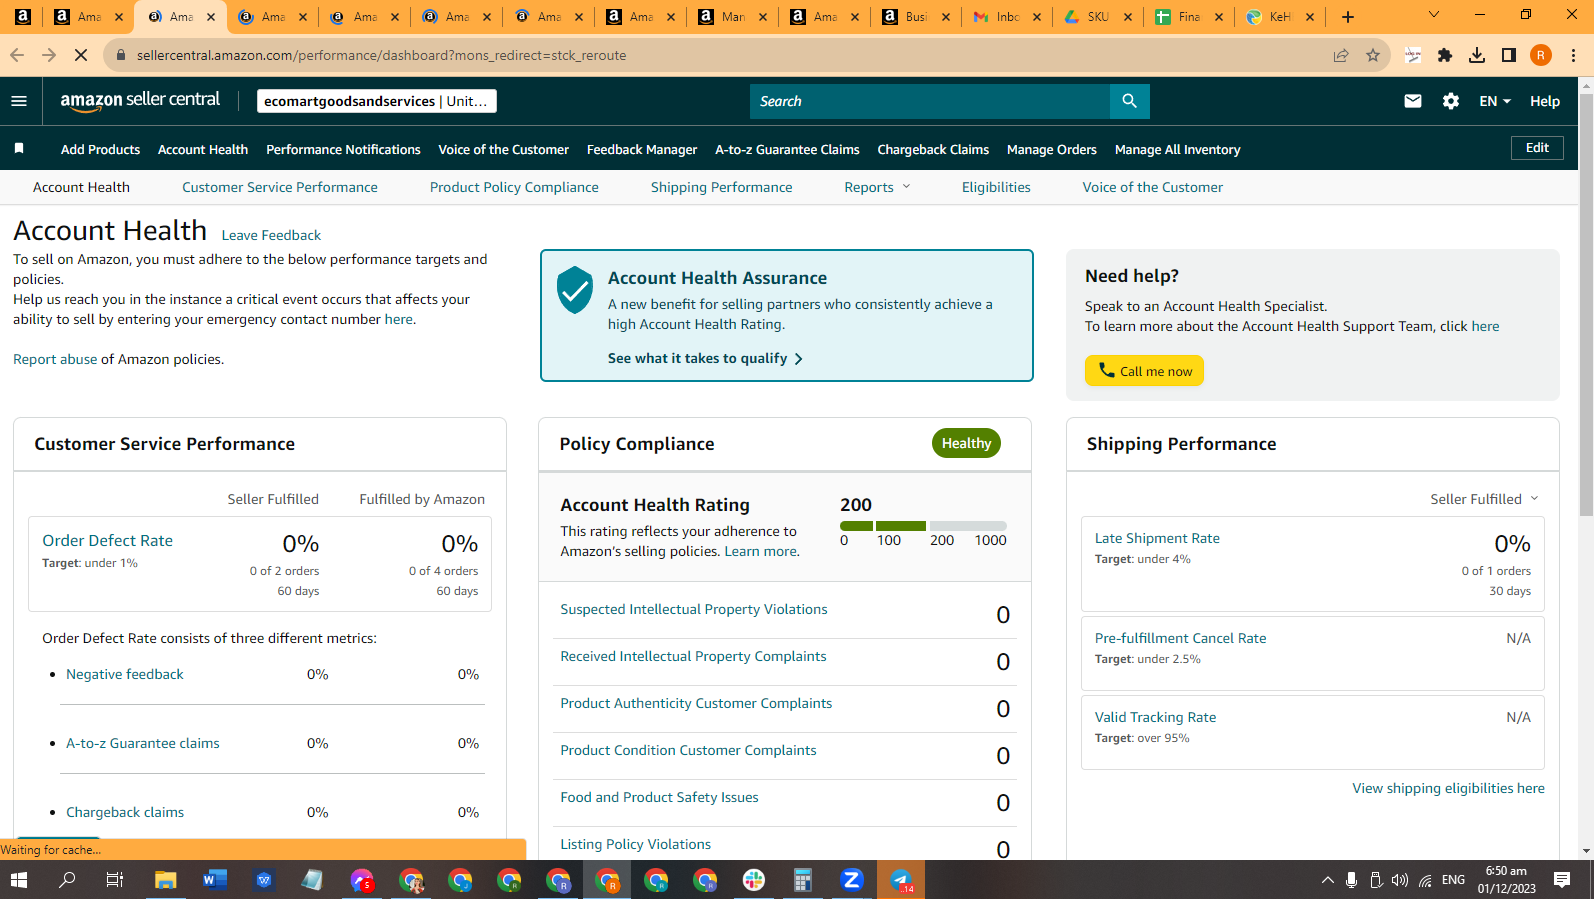Click the Leave Feedback link
The height and width of the screenshot is (899, 1594).
coord(271,235)
